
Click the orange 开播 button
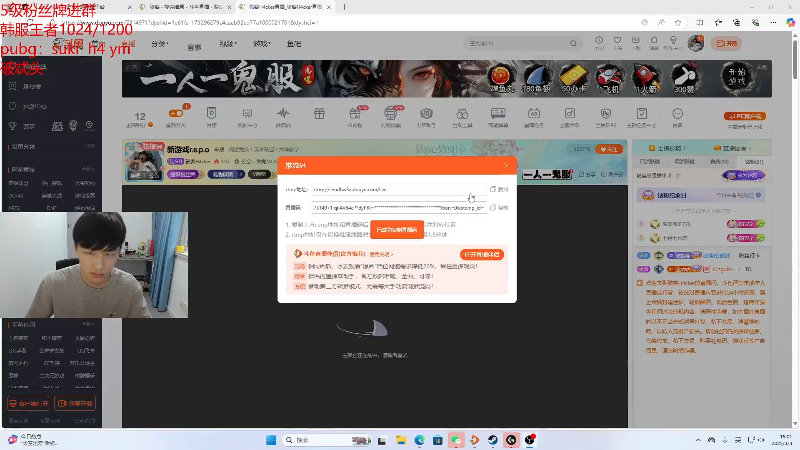(x=727, y=43)
